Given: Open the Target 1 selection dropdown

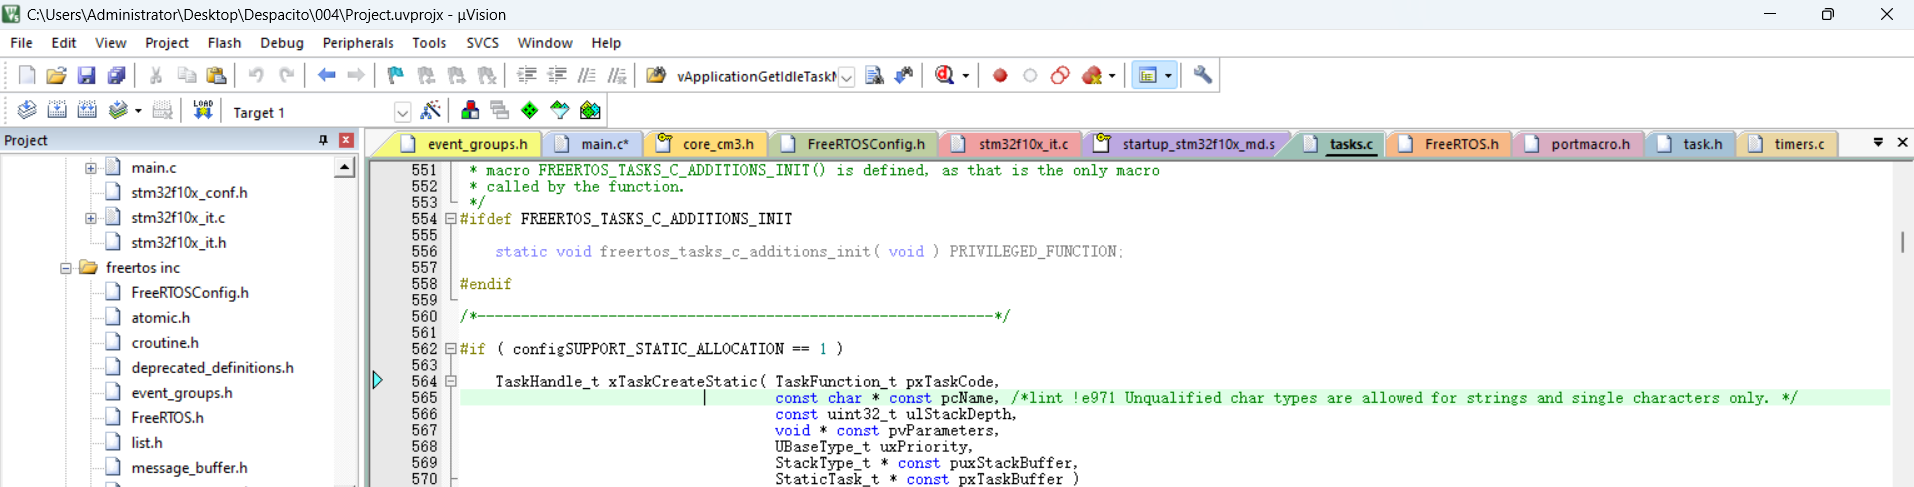Looking at the screenshot, I should pyautogui.click(x=402, y=112).
